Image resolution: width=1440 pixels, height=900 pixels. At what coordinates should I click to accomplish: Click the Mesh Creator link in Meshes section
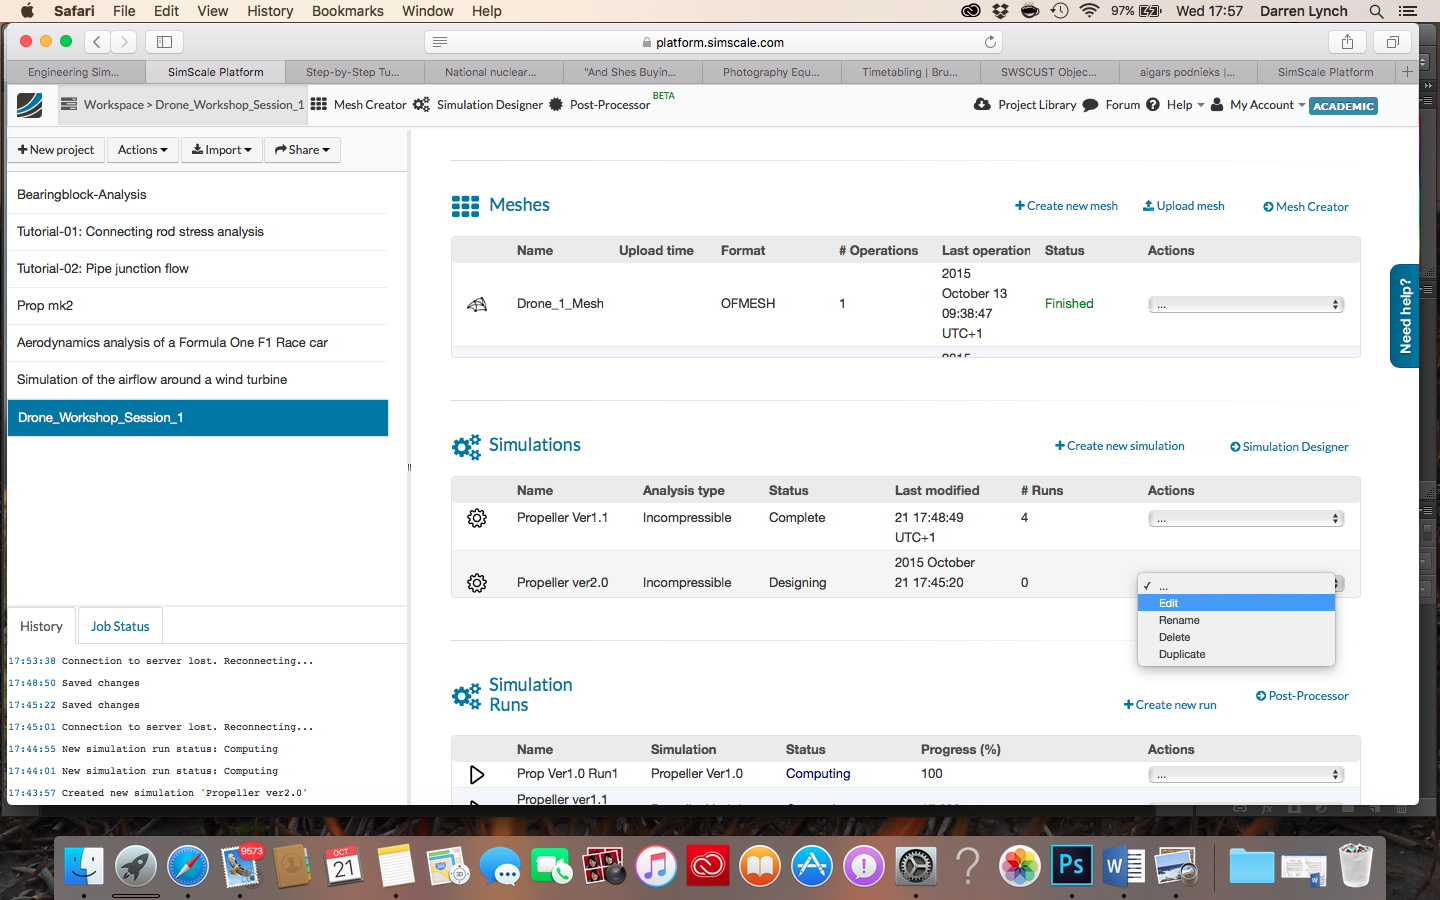1306,207
